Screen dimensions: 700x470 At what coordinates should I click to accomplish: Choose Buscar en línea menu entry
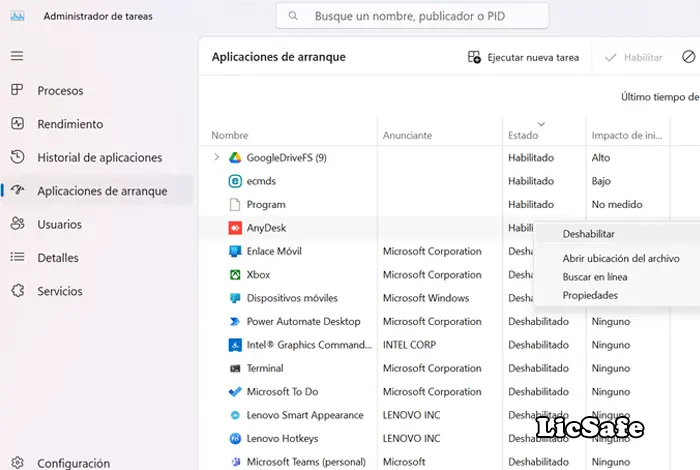pos(595,277)
